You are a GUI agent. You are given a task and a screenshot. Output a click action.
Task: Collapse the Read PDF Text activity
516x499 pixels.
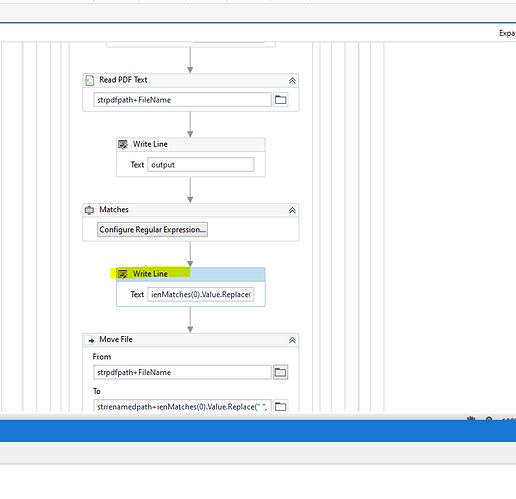292,81
